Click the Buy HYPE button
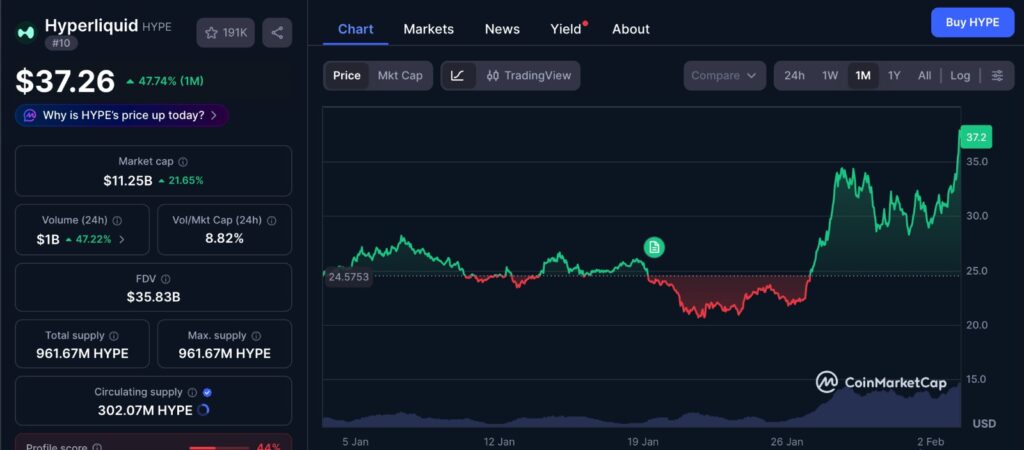This screenshot has width=1024, height=450. (x=972, y=22)
